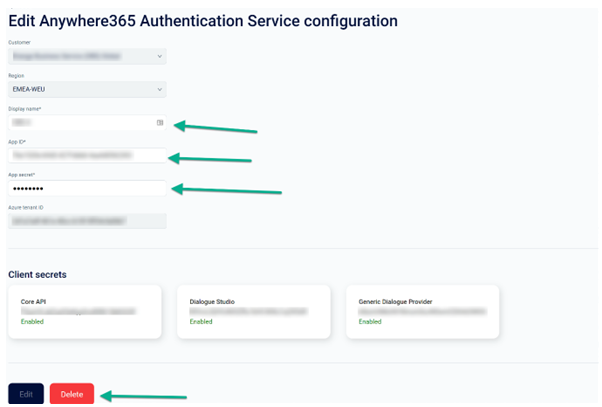Screen dimensions: 602x407
Task: Open the Core API client secret card
Action: tap(85, 312)
